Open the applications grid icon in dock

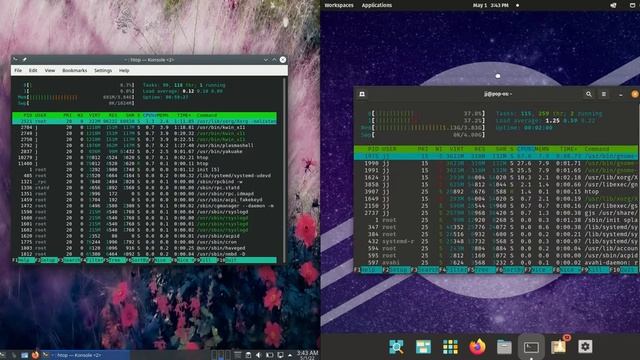(450, 347)
